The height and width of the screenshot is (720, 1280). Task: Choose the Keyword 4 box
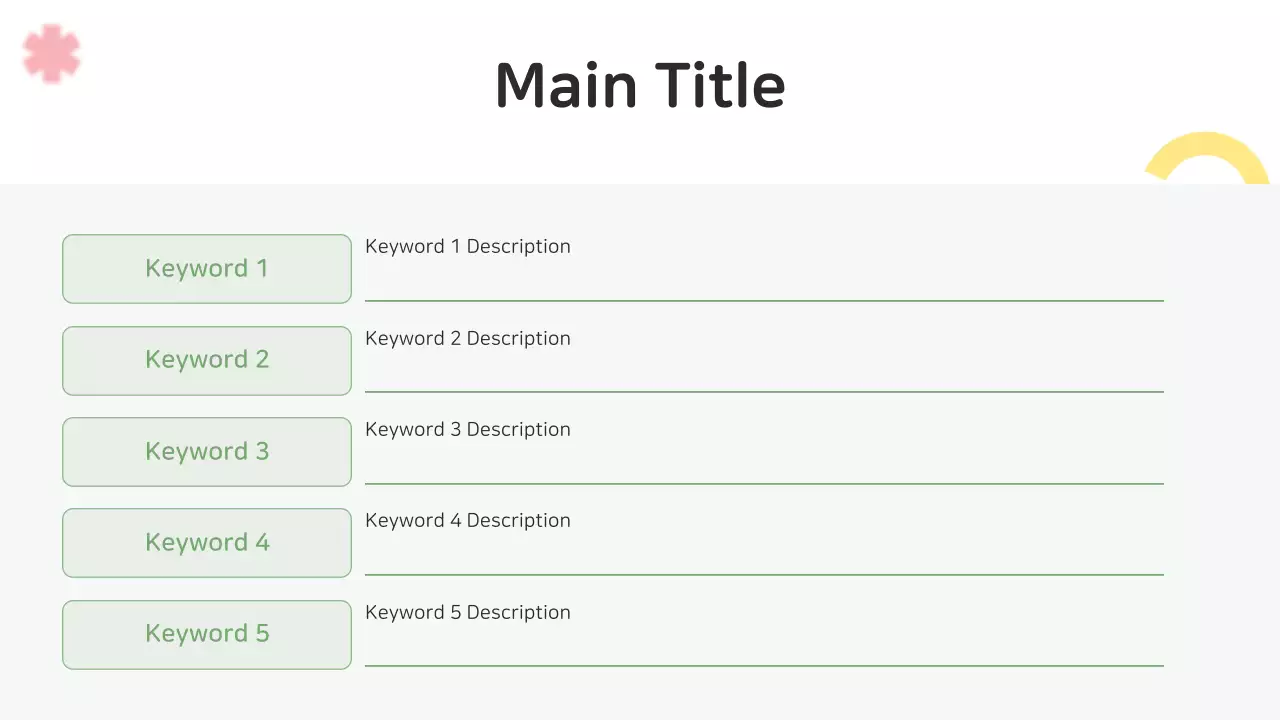pyautogui.click(x=207, y=543)
